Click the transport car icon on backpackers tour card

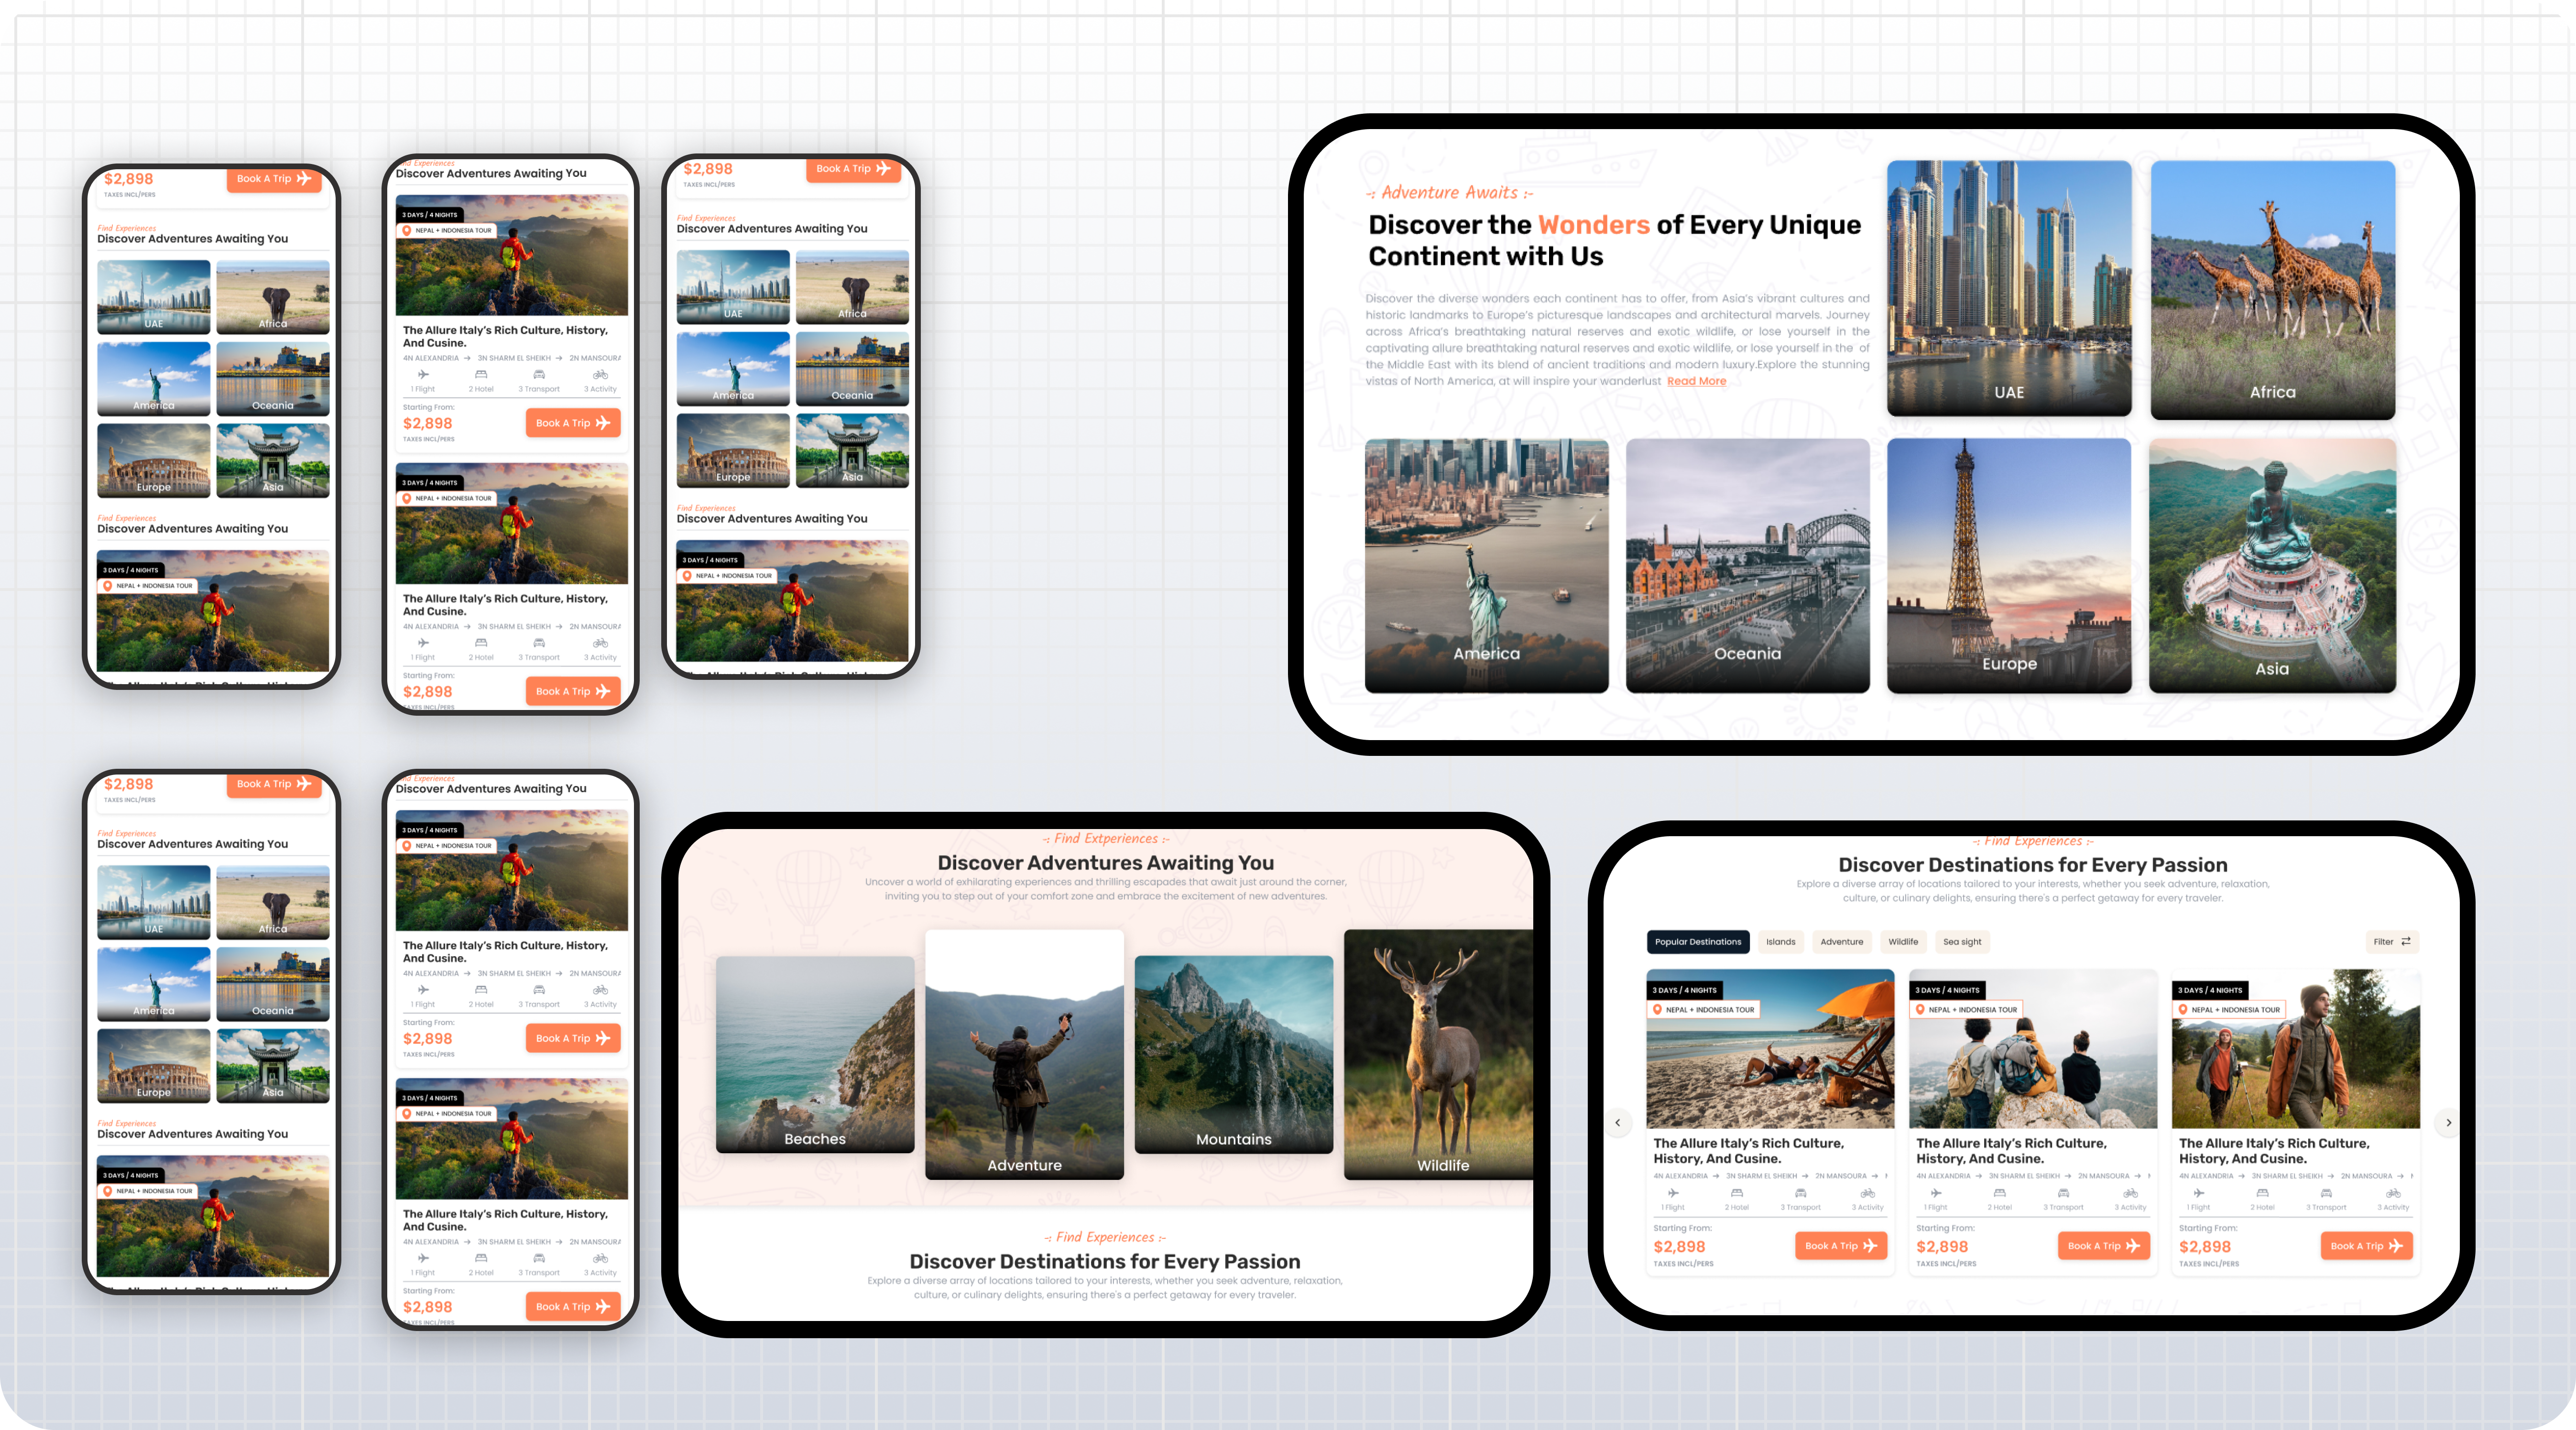pos(2063,1192)
